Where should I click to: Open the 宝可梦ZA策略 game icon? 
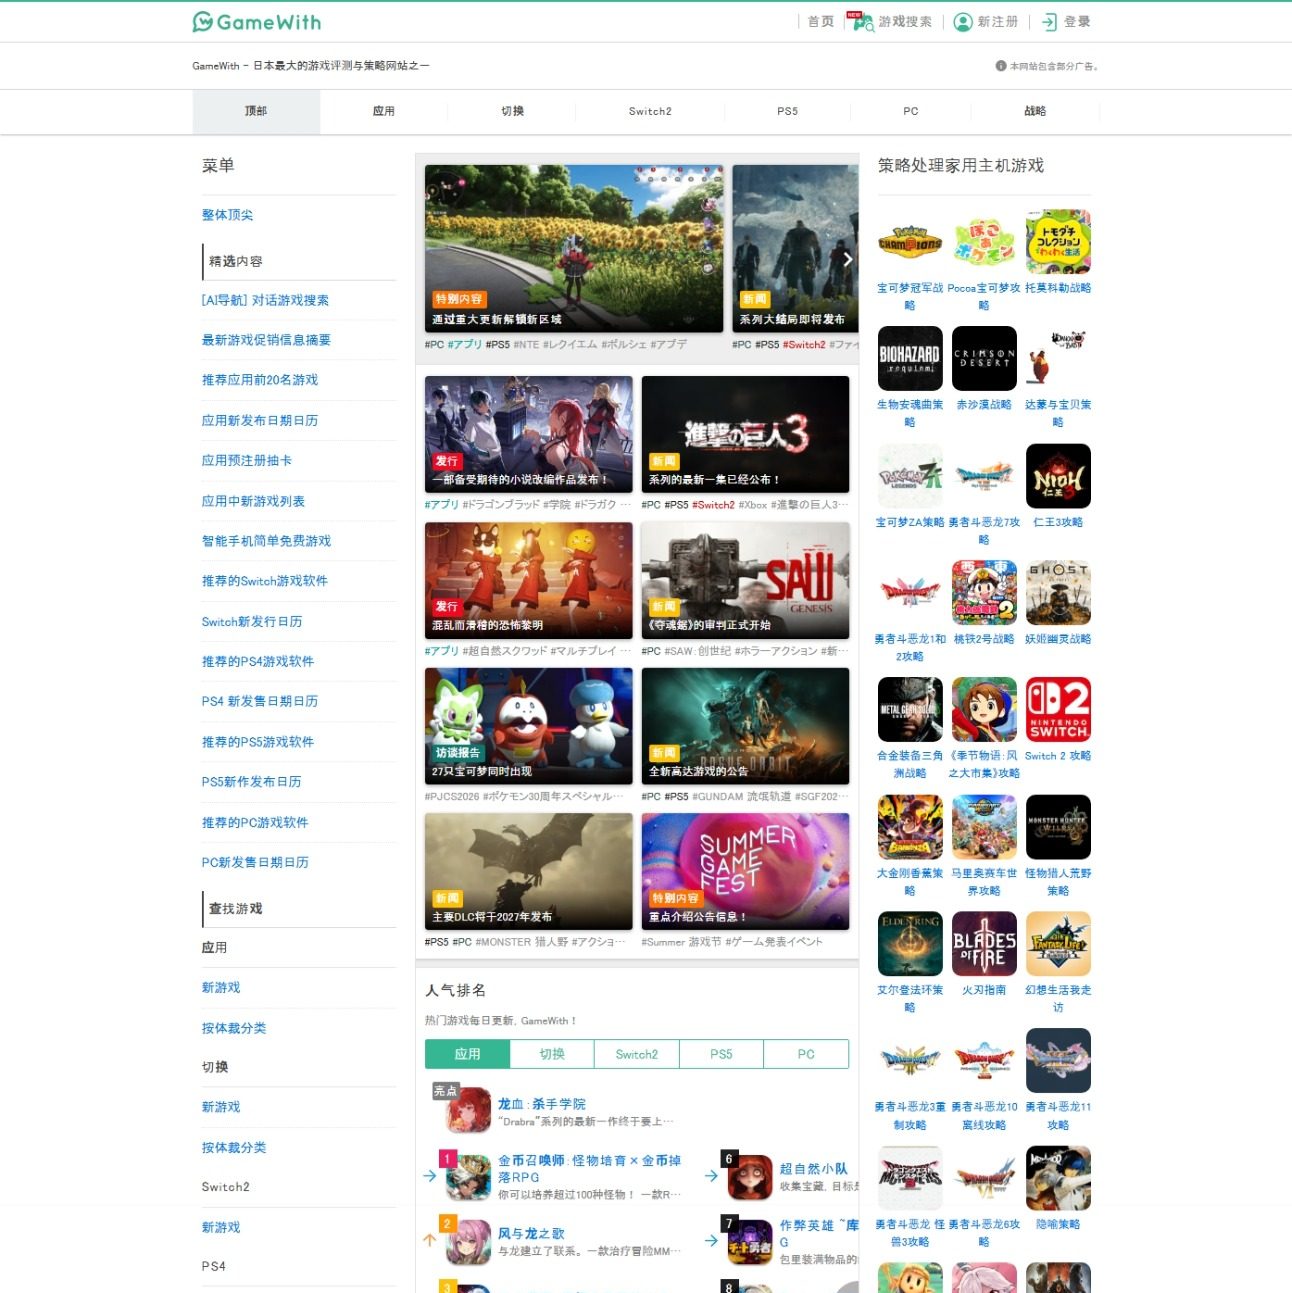(910, 476)
